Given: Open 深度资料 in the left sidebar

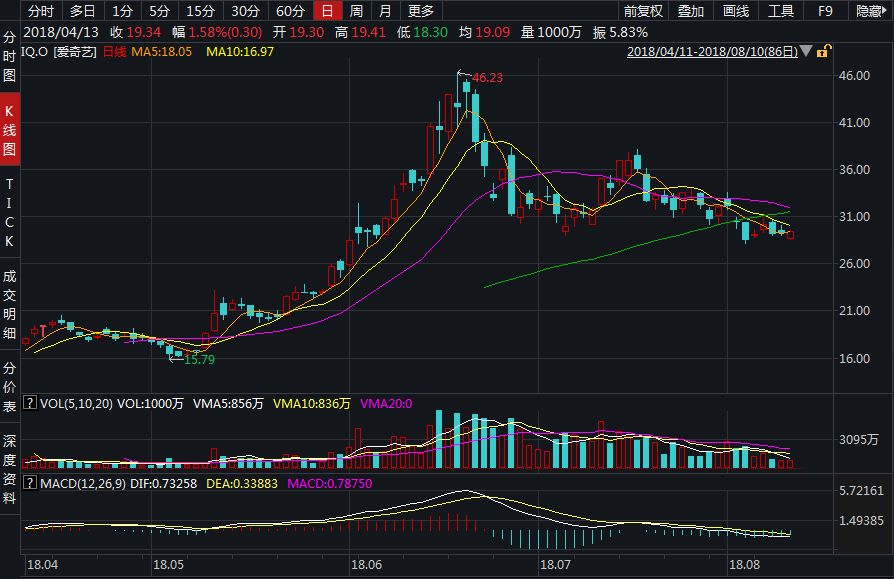Looking at the screenshot, I should pyautogui.click(x=9, y=469).
